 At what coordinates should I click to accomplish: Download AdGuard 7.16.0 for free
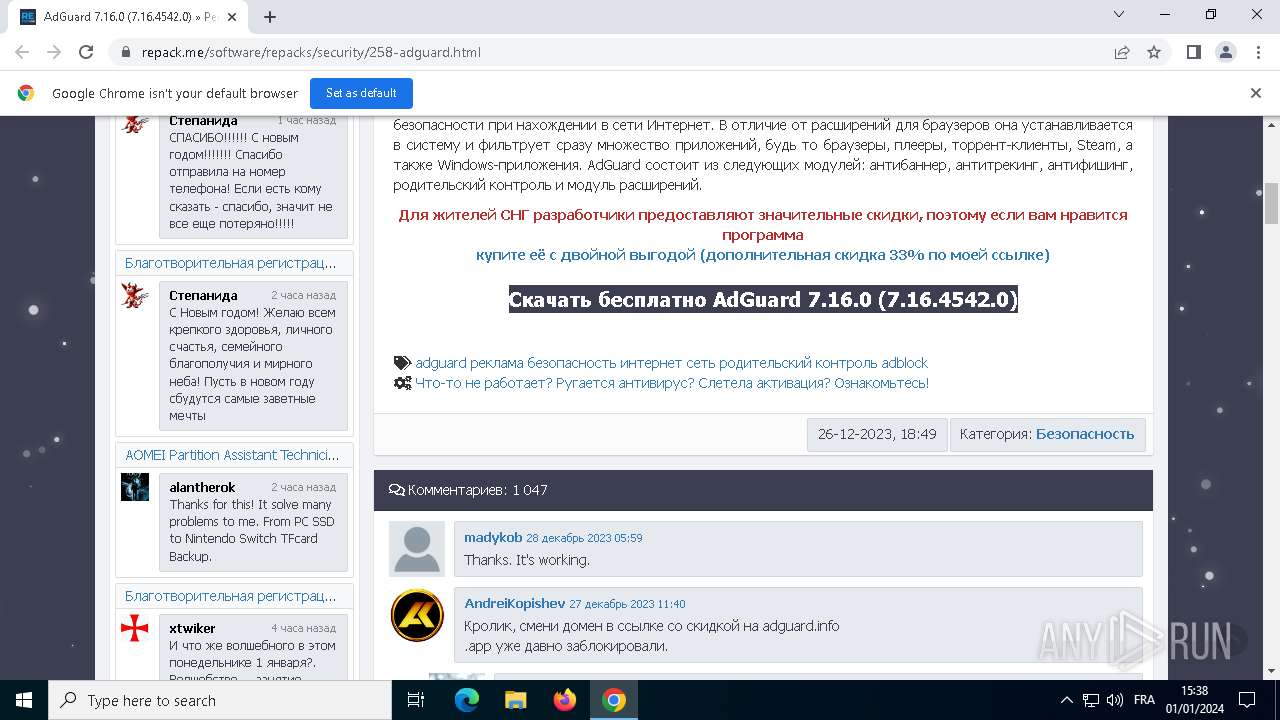pos(763,300)
